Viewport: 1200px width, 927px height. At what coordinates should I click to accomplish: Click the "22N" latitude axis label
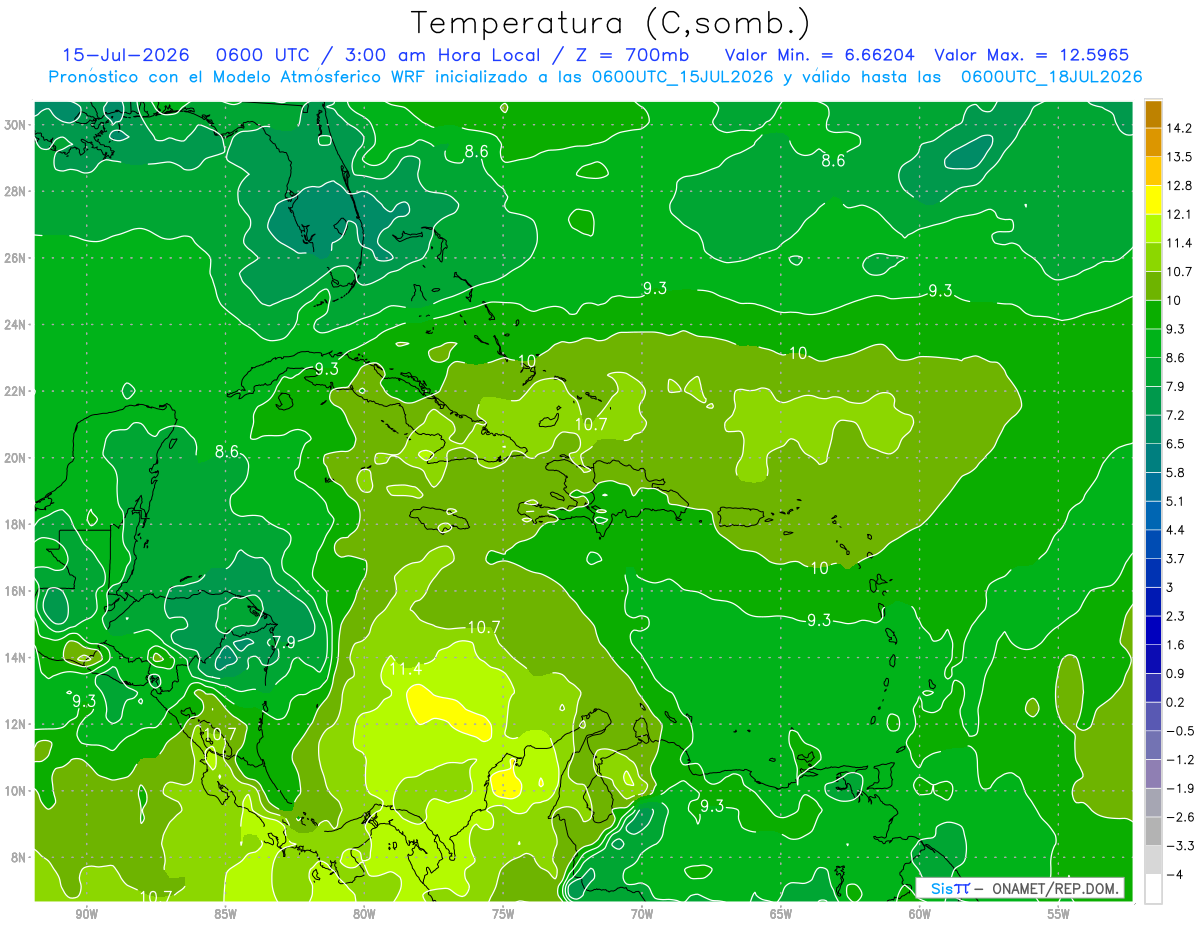[x=17, y=391]
